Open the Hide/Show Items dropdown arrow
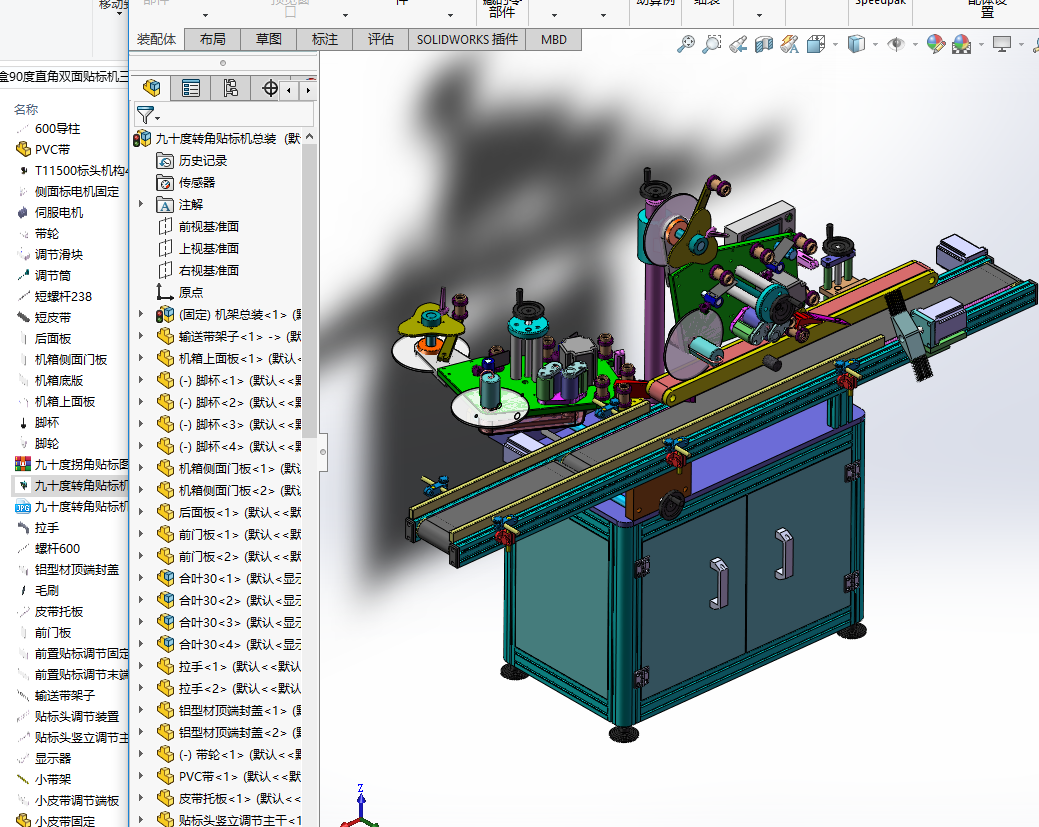Image resolution: width=1039 pixels, height=827 pixels. (915, 45)
